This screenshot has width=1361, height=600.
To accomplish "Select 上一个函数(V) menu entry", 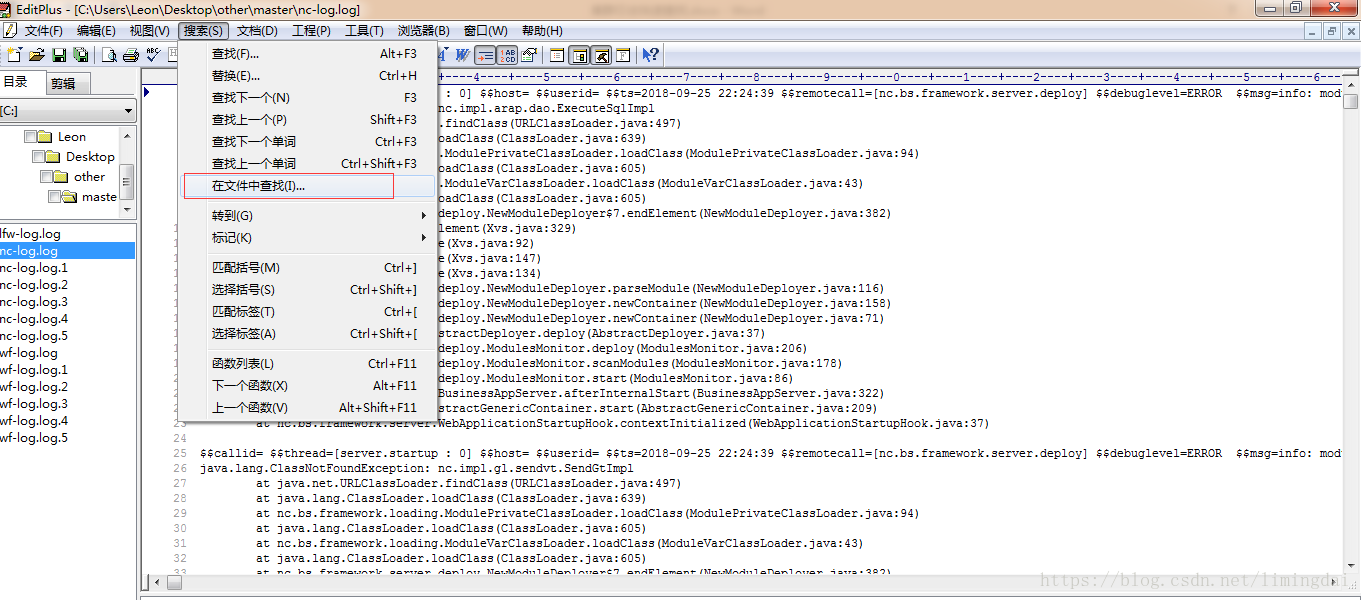I will point(307,408).
